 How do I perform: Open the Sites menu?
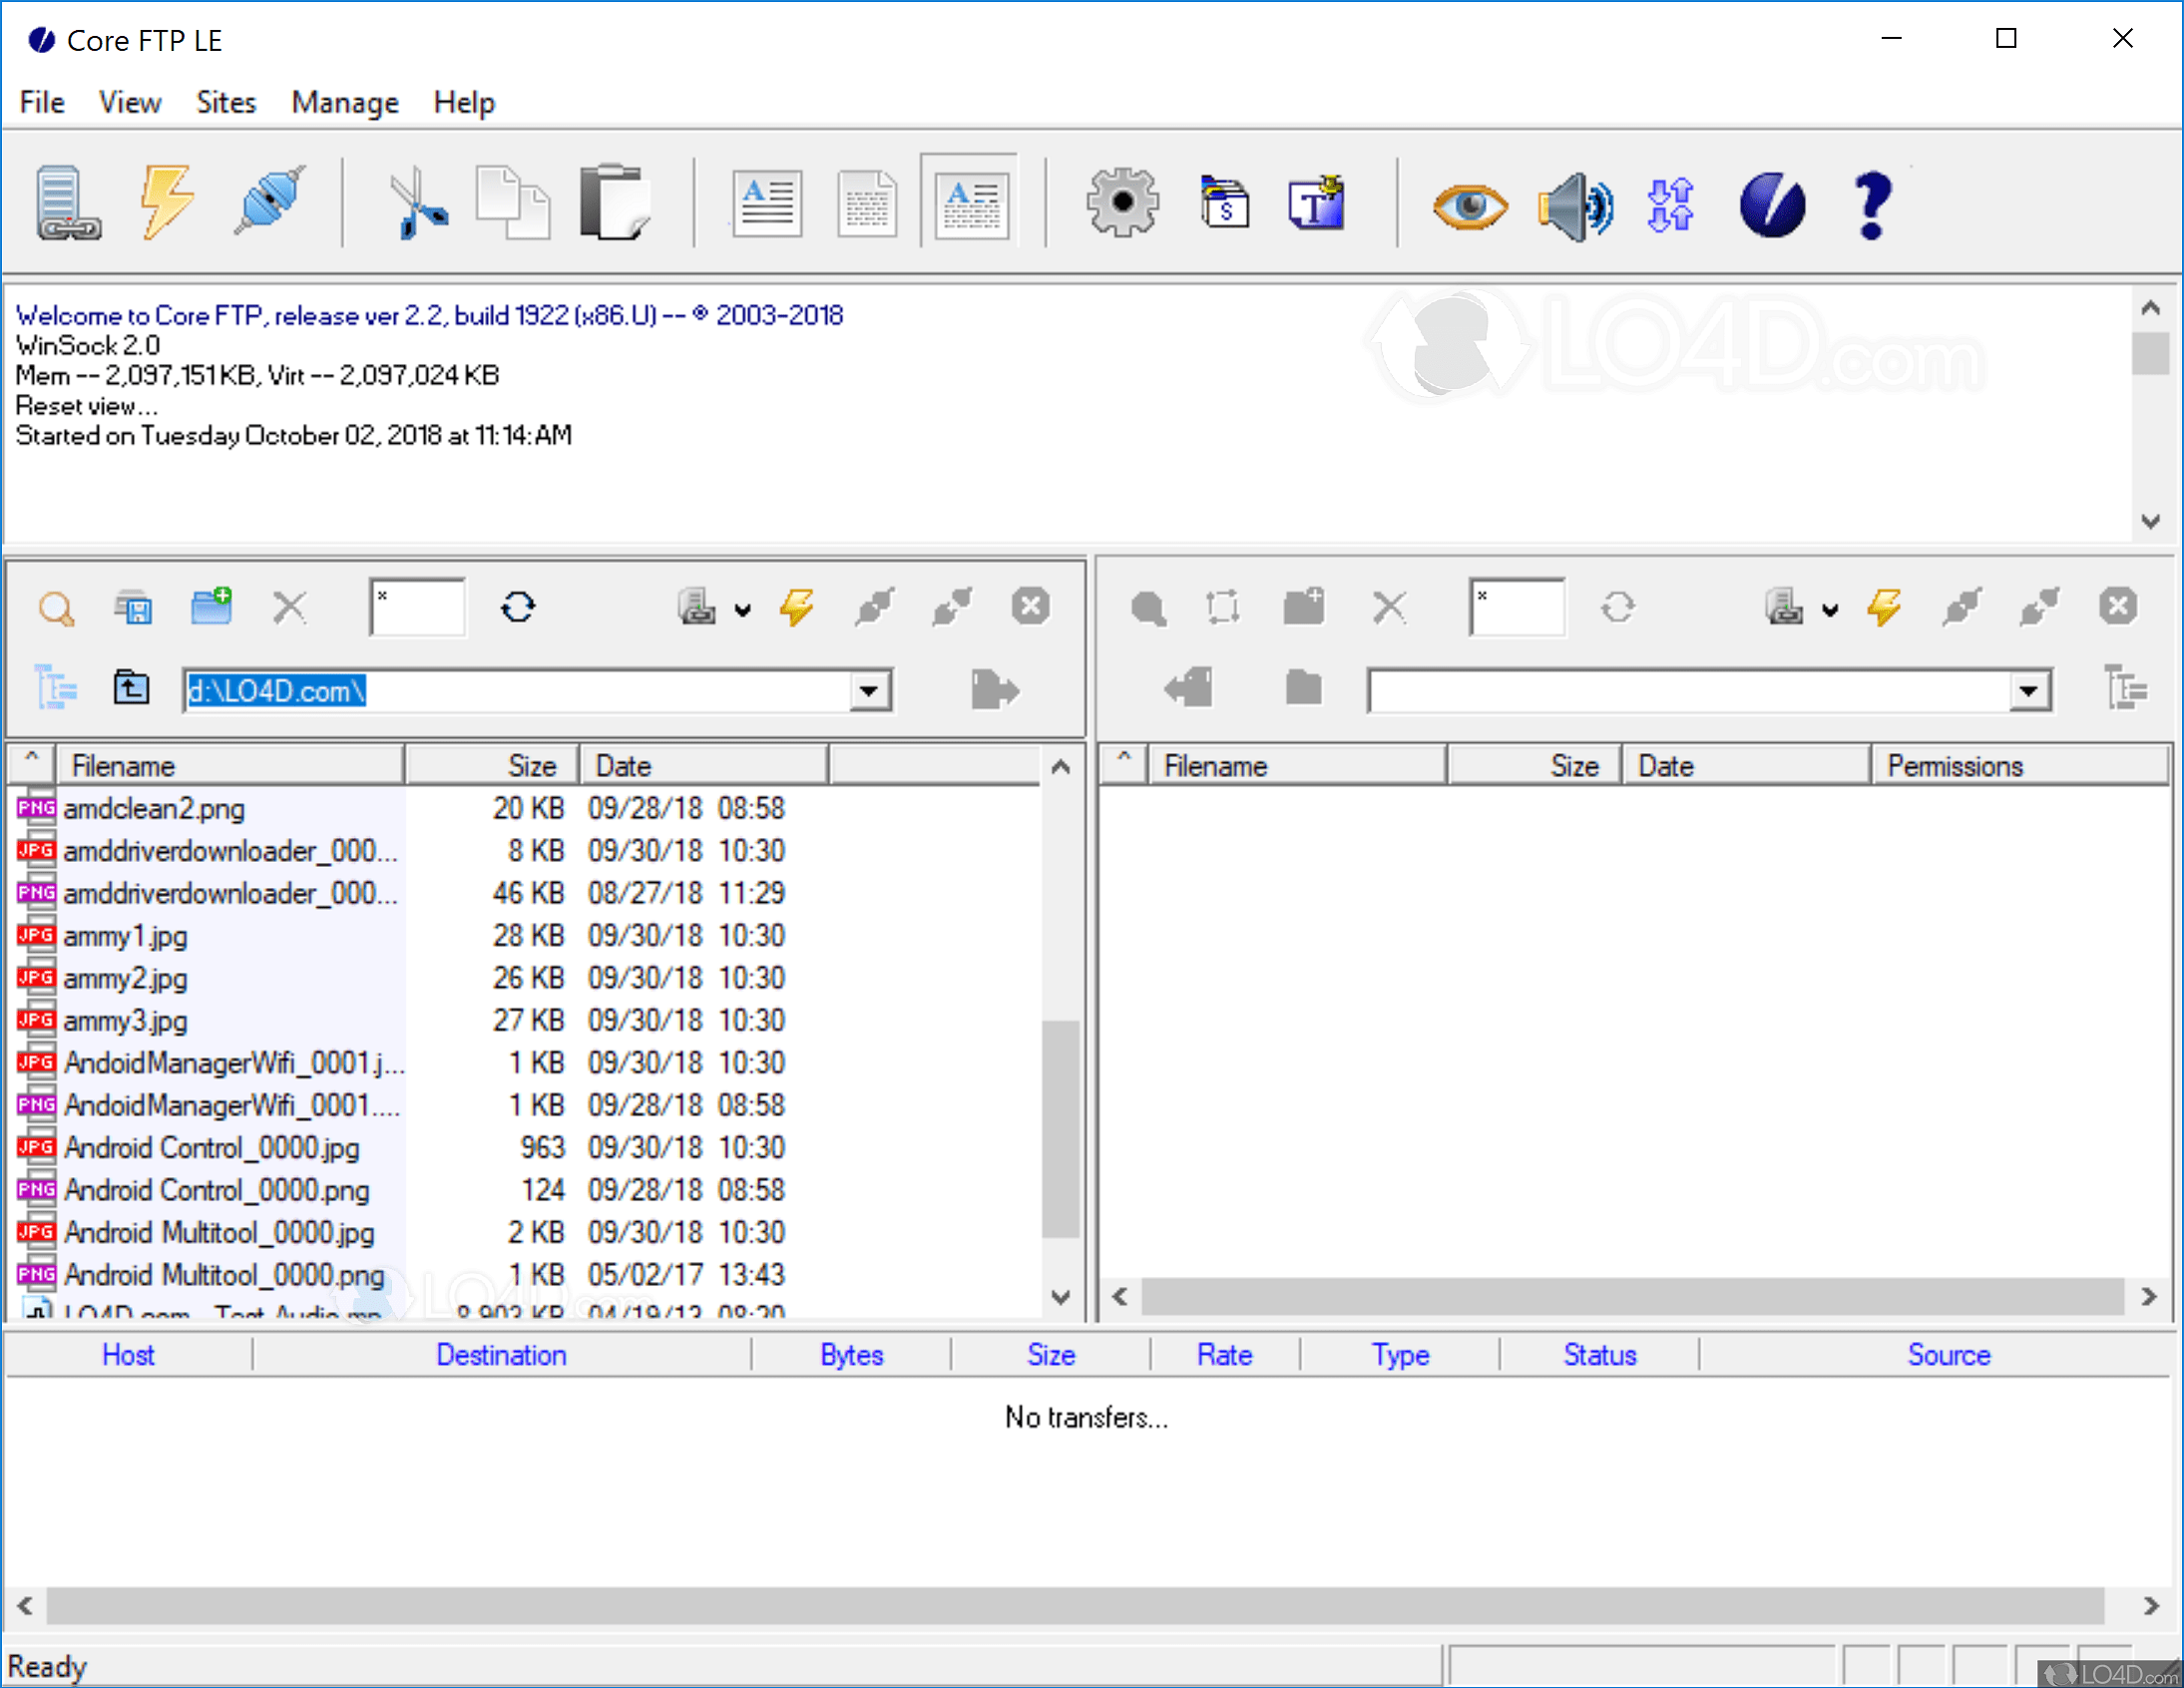click(226, 102)
